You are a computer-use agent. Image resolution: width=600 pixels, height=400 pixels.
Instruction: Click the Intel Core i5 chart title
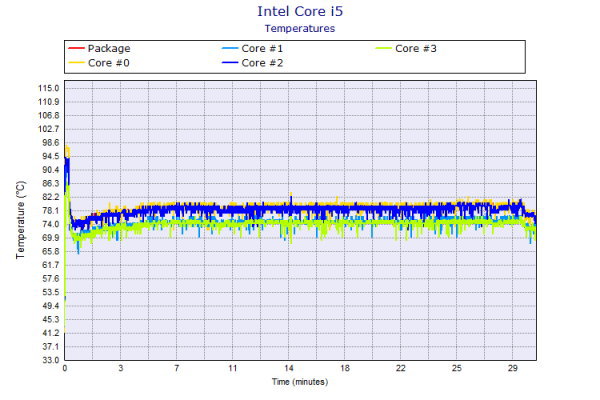tap(300, 11)
